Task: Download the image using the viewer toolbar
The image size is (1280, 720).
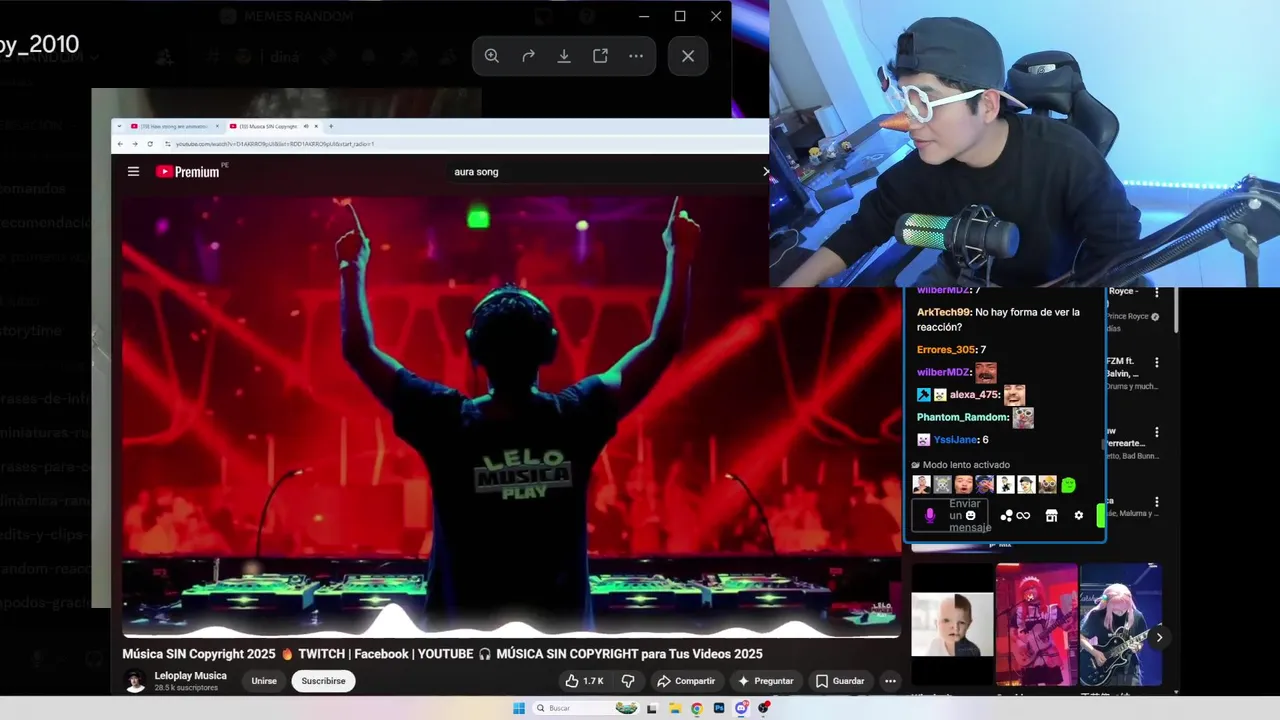Action: click(564, 56)
